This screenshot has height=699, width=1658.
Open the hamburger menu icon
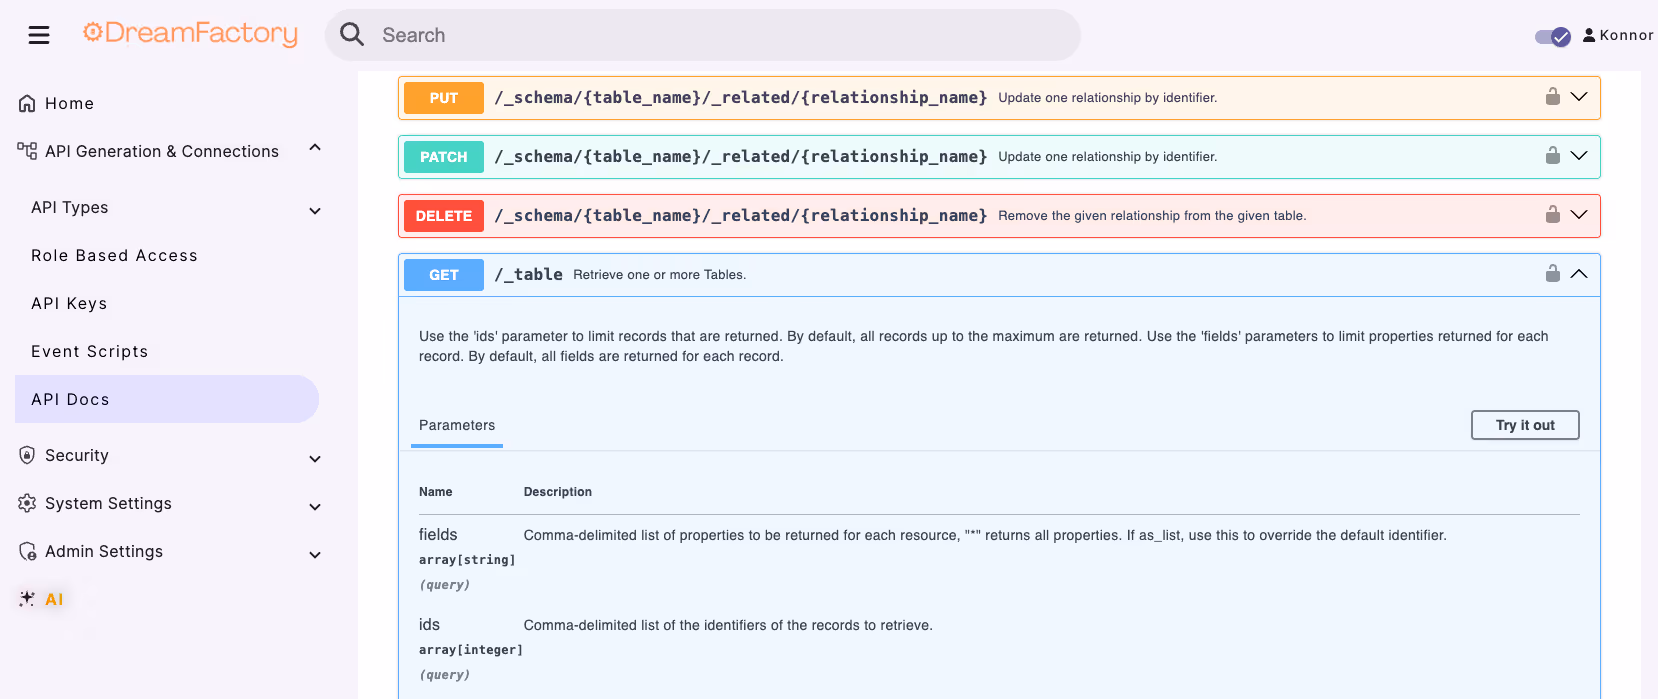(x=39, y=35)
